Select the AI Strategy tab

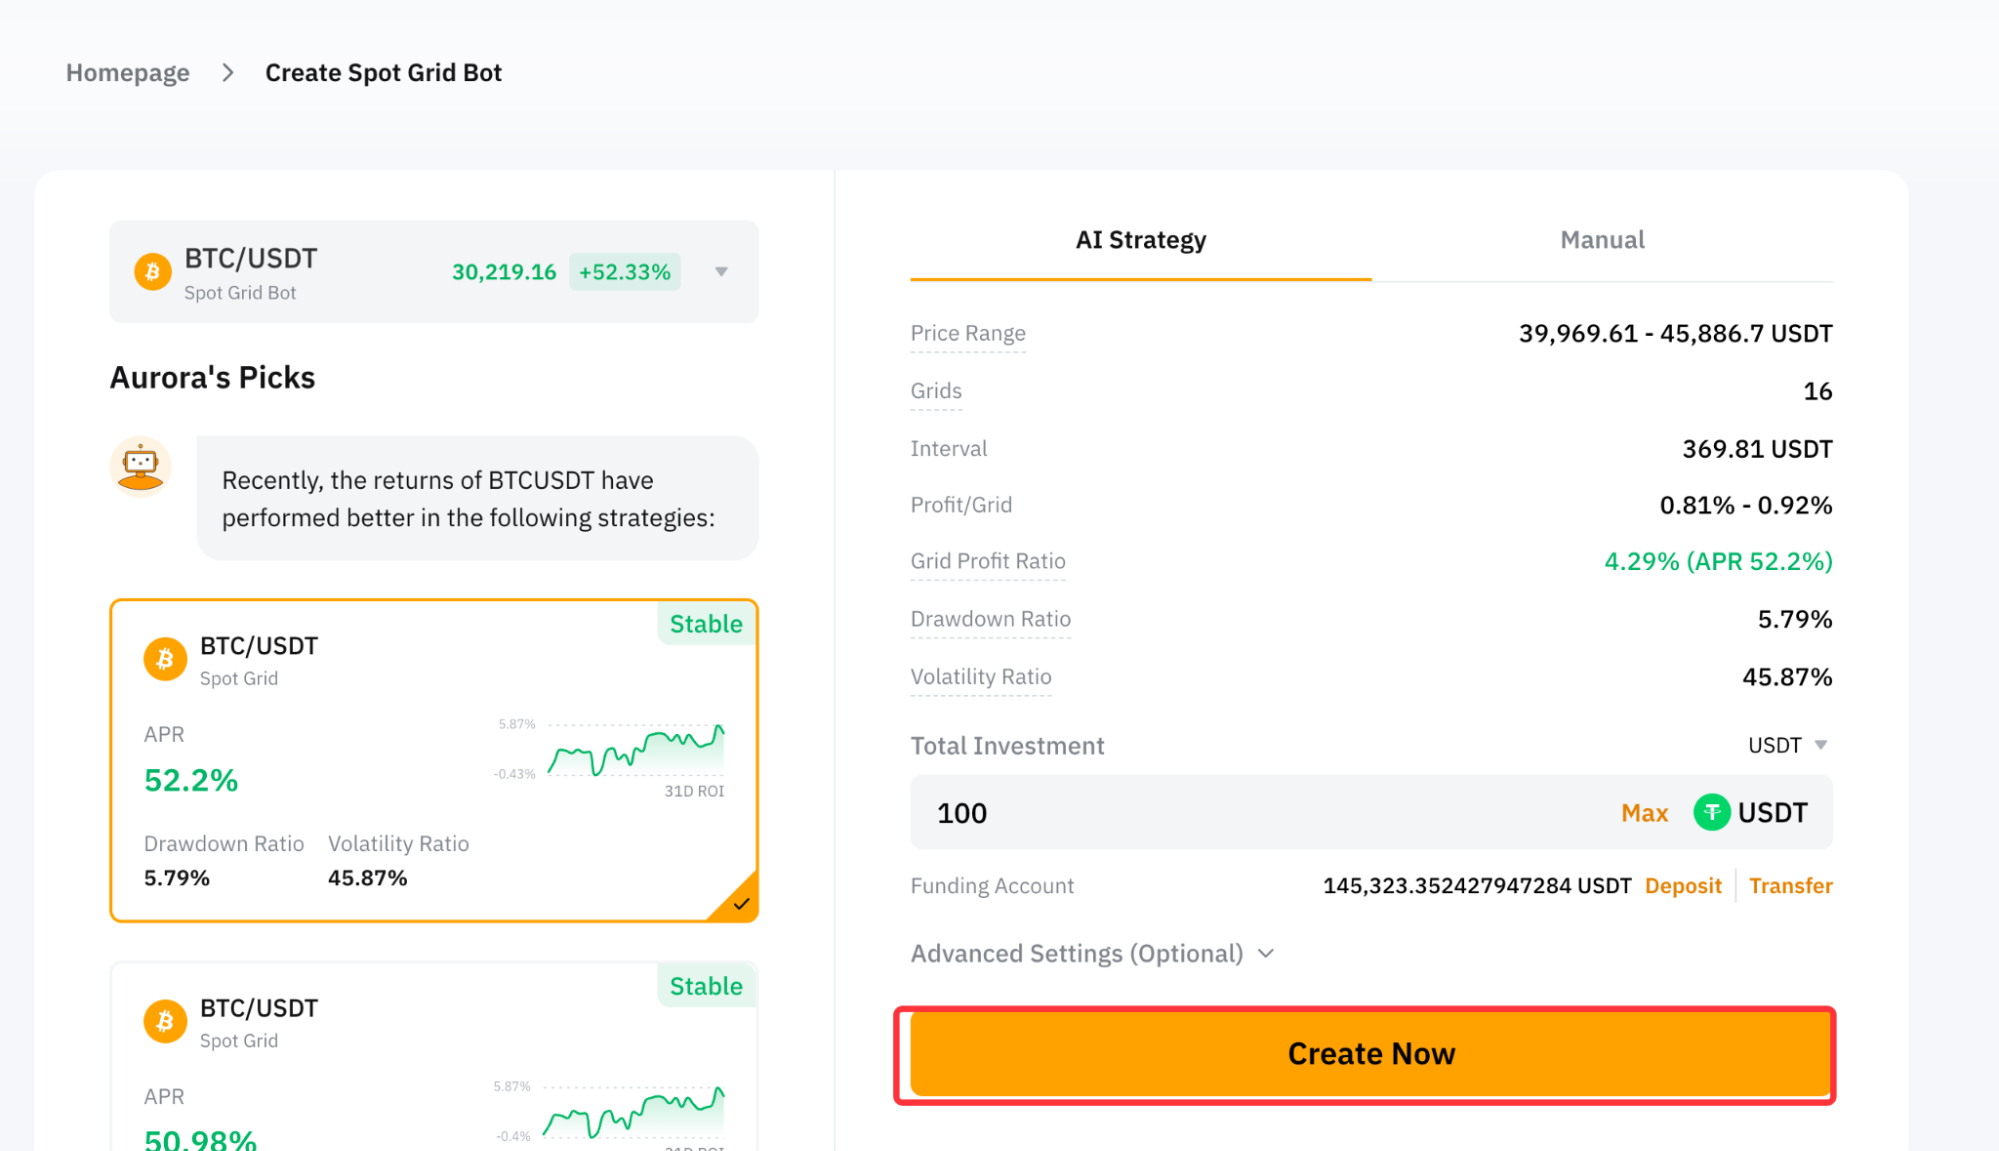point(1140,240)
